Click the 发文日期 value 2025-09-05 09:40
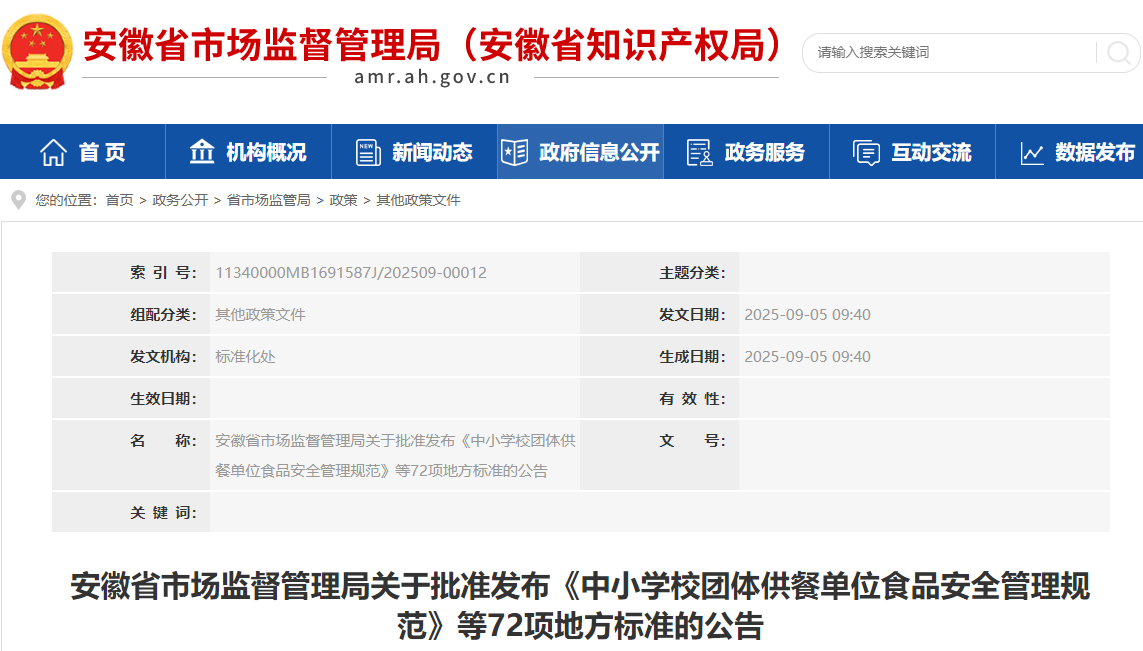The image size is (1143, 651). pyautogui.click(x=807, y=314)
